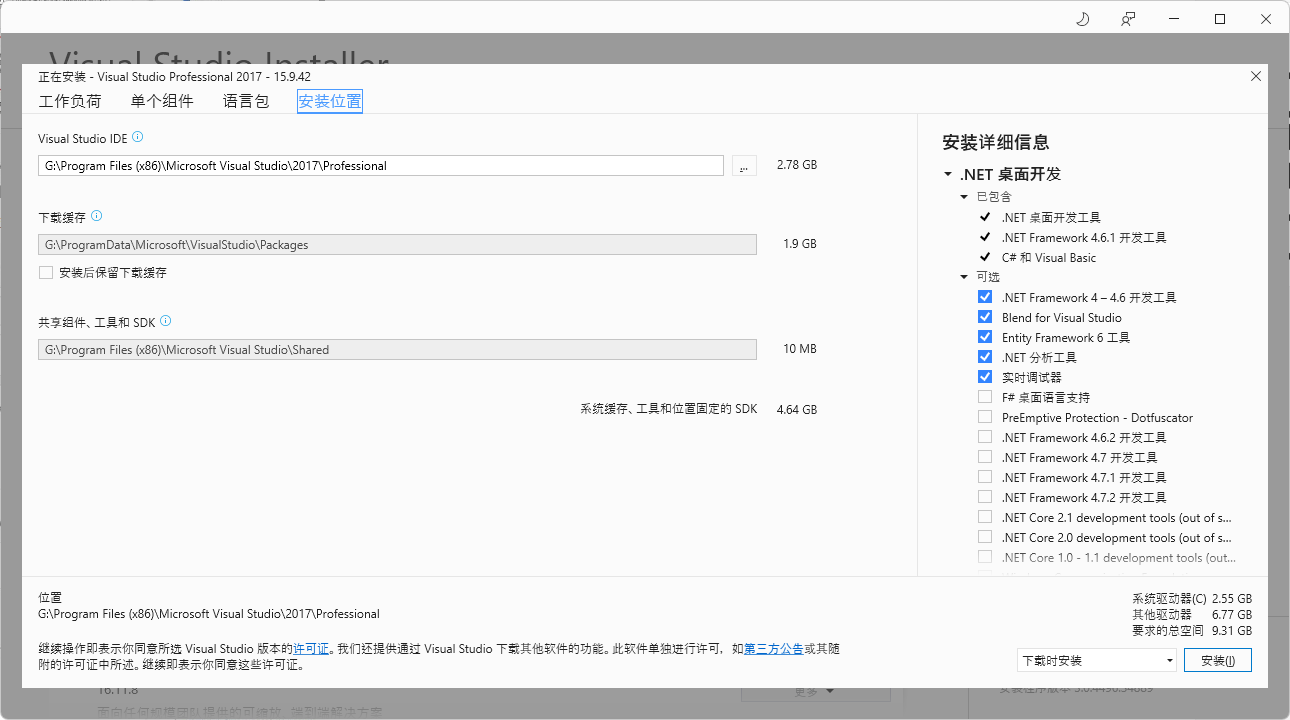Click the info icon beside 下载缓存
This screenshot has width=1290, height=720.
coord(96,216)
